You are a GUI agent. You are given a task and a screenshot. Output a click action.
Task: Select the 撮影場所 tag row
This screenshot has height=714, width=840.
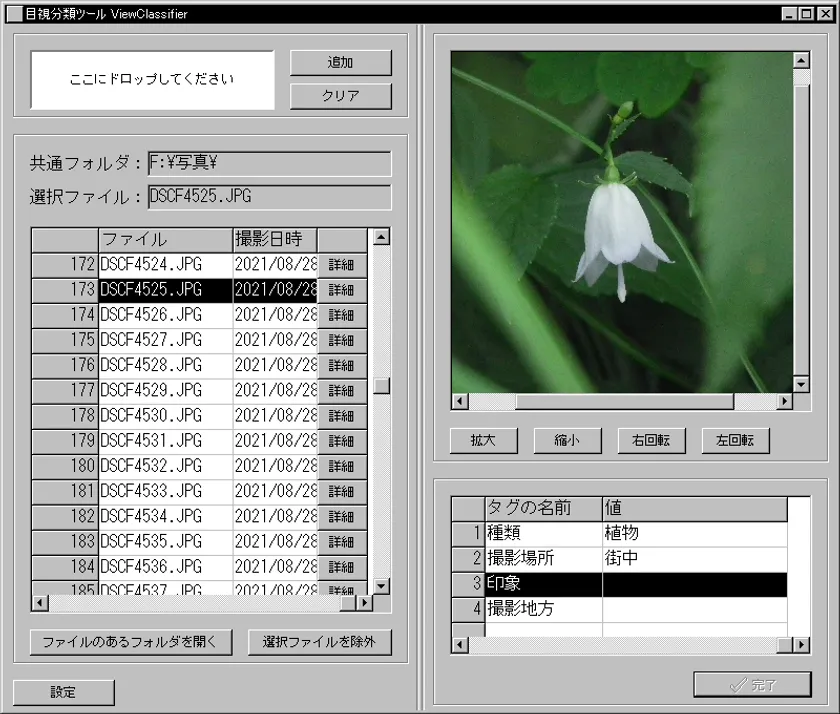542,558
